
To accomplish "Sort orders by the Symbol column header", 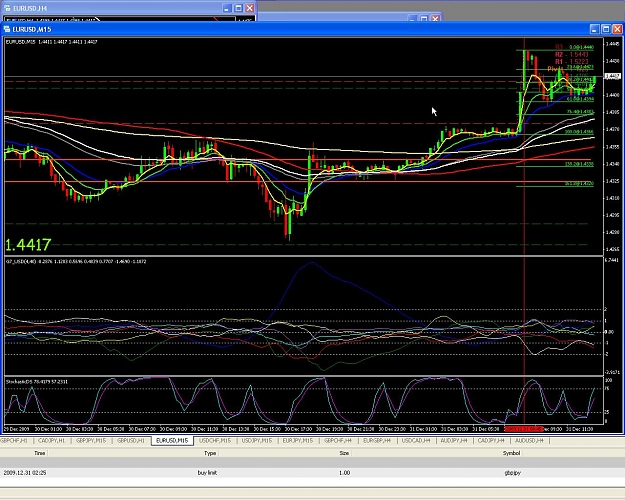I will (511, 453).
